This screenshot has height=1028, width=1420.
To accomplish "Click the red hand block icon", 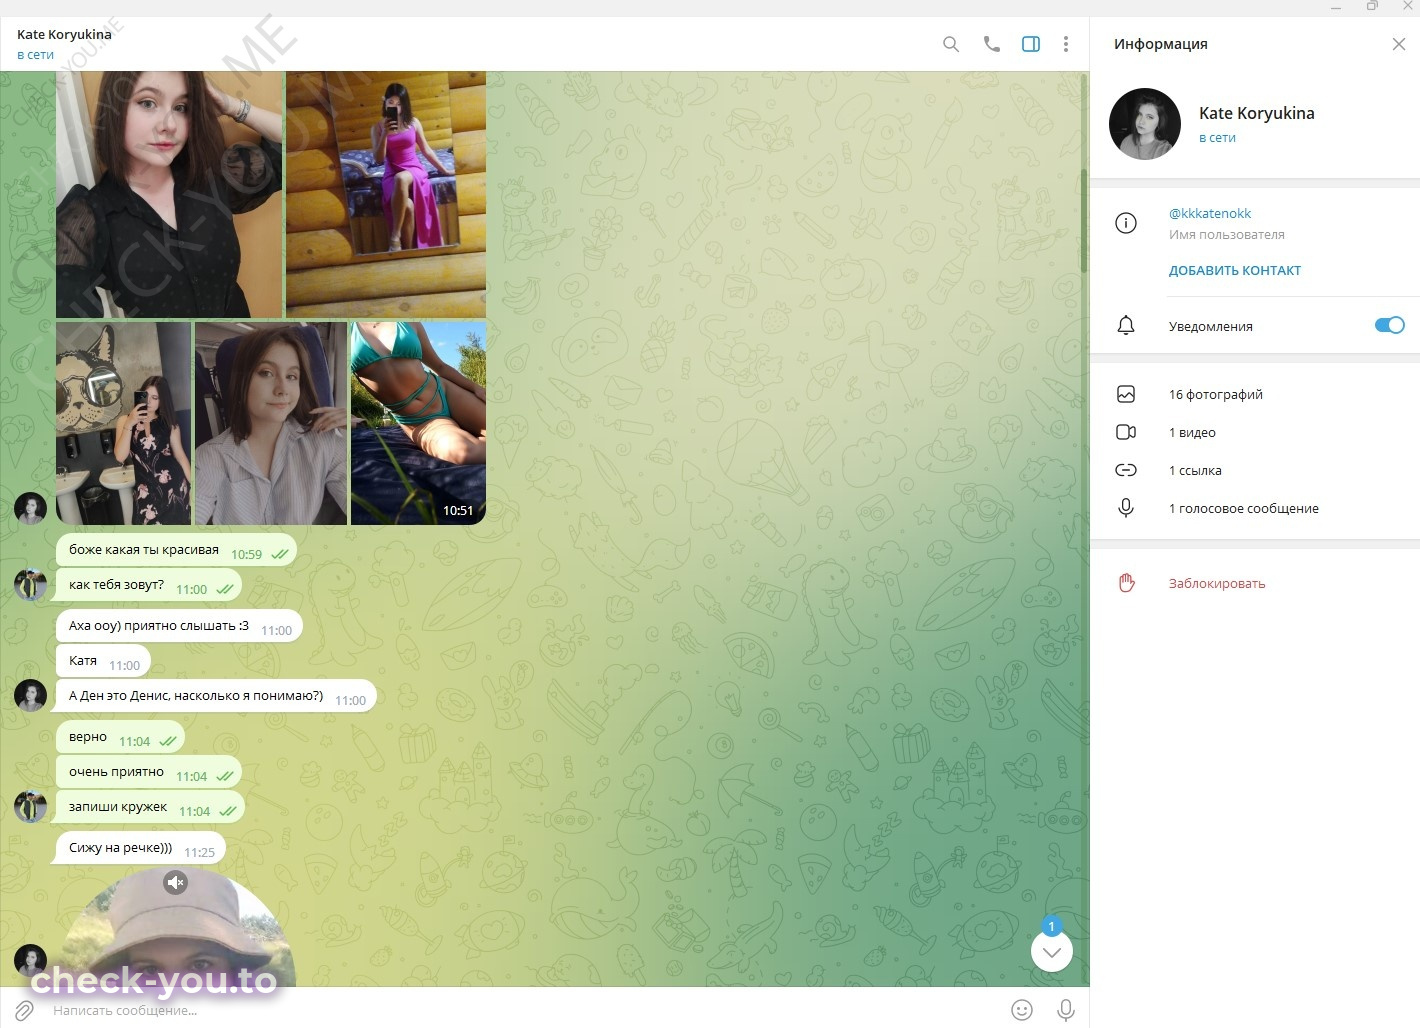I will tap(1126, 583).
